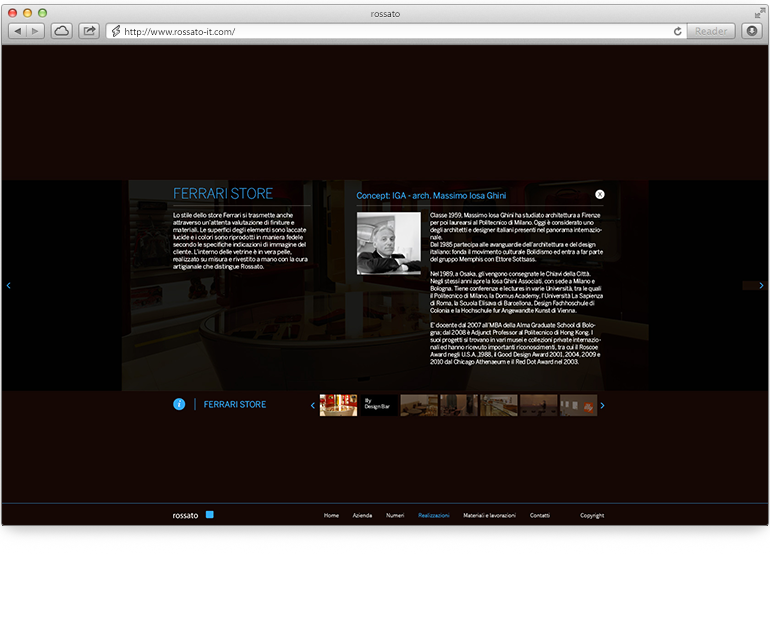
Task: Open Home in footer menu
Action: [x=331, y=515]
